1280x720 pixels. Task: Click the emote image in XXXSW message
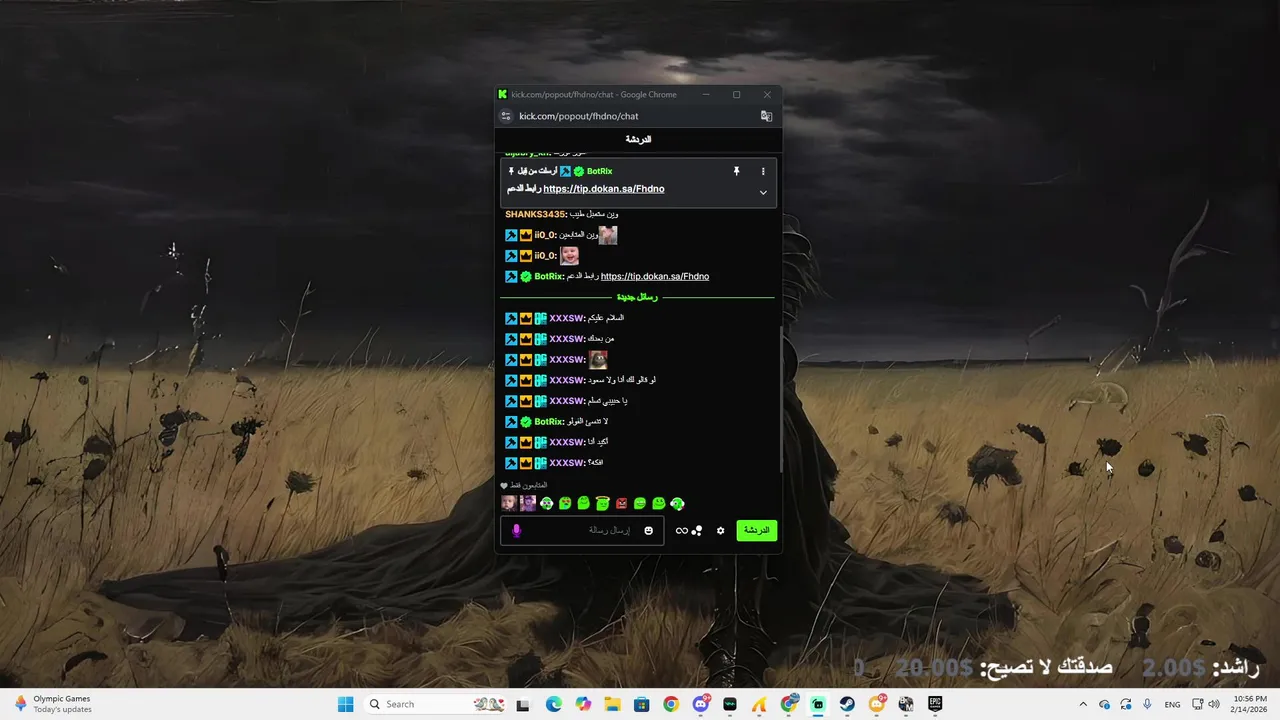597,359
